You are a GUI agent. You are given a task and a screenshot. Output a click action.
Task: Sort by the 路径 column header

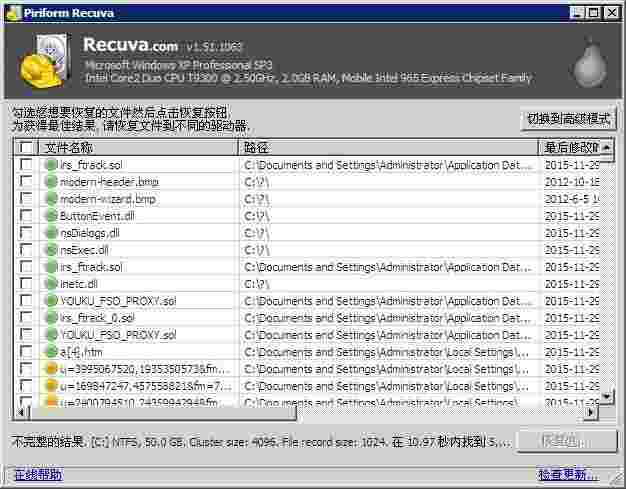pyautogui.click(x=388, y=148)
